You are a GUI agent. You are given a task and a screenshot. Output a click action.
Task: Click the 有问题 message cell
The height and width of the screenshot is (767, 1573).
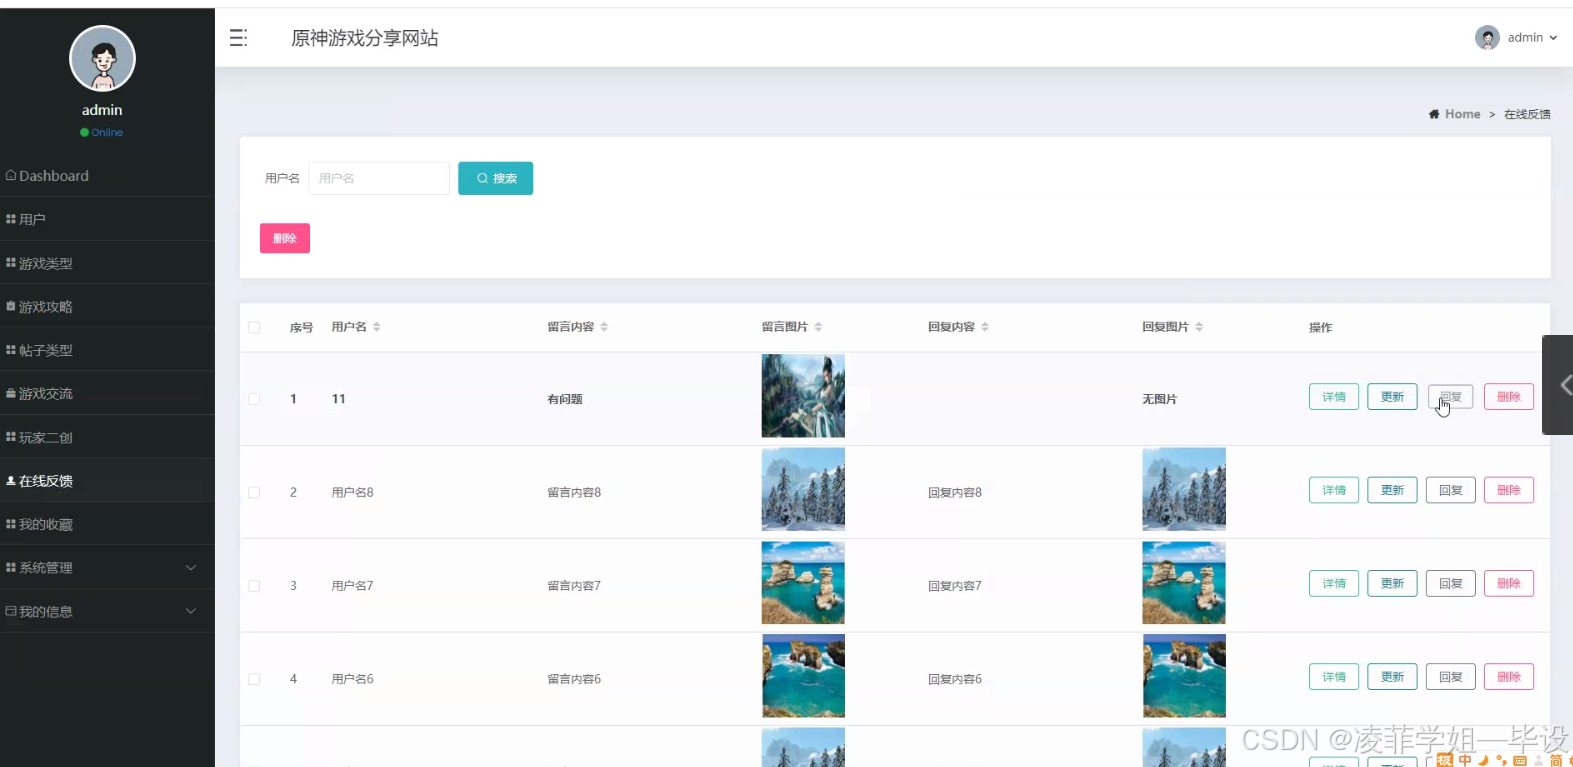[565, 399]
